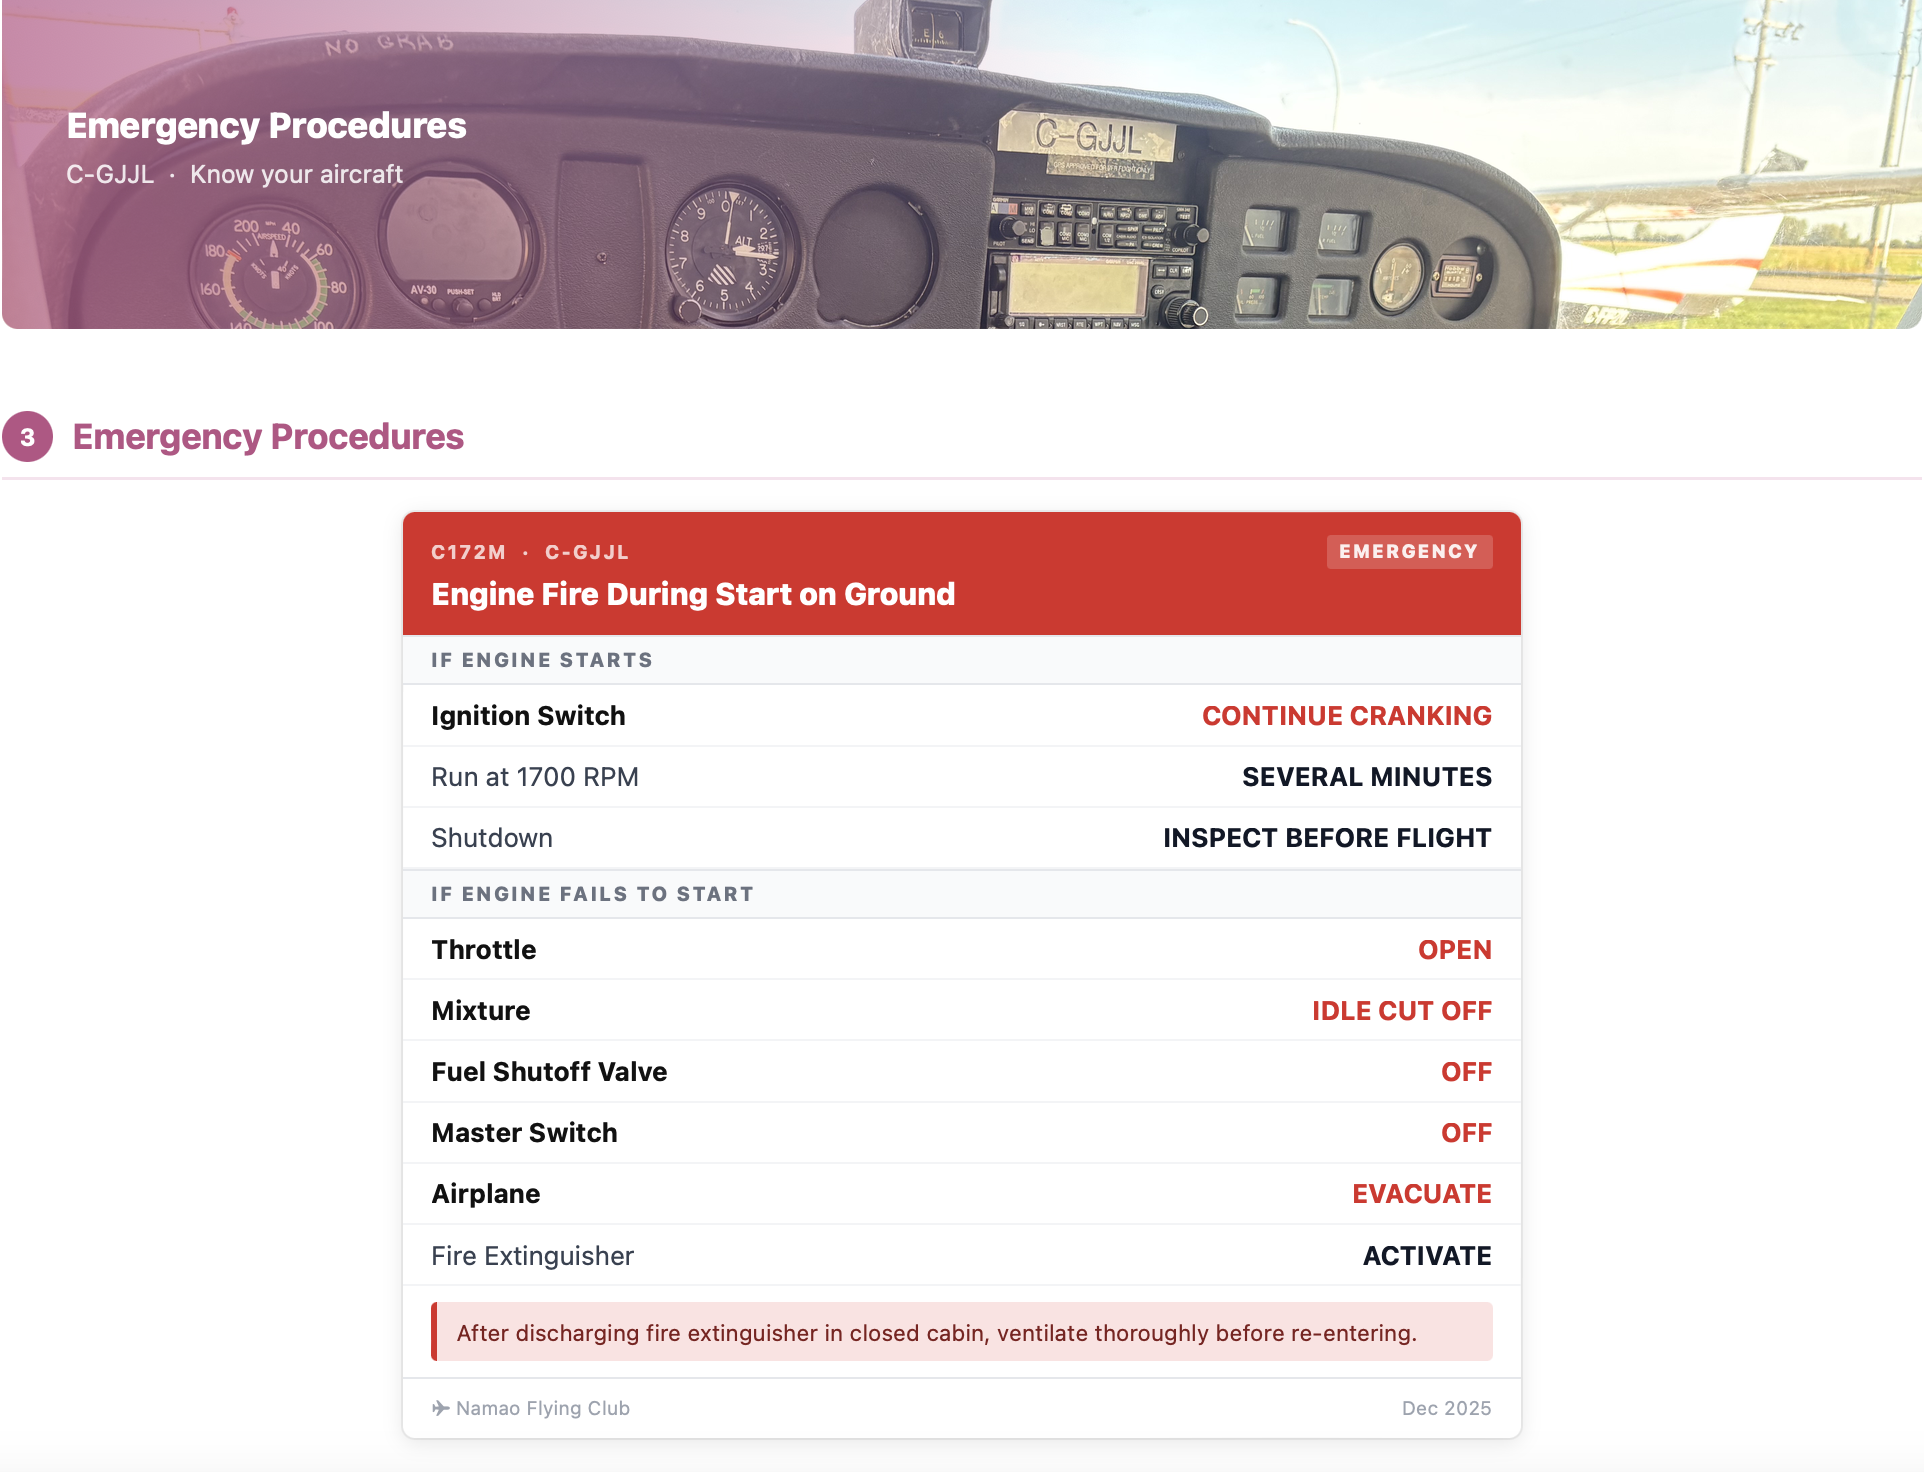Screen dimensions: 1924x1472
Task: Click the Fuel Shutoff Valve label
Action: 549,1072
